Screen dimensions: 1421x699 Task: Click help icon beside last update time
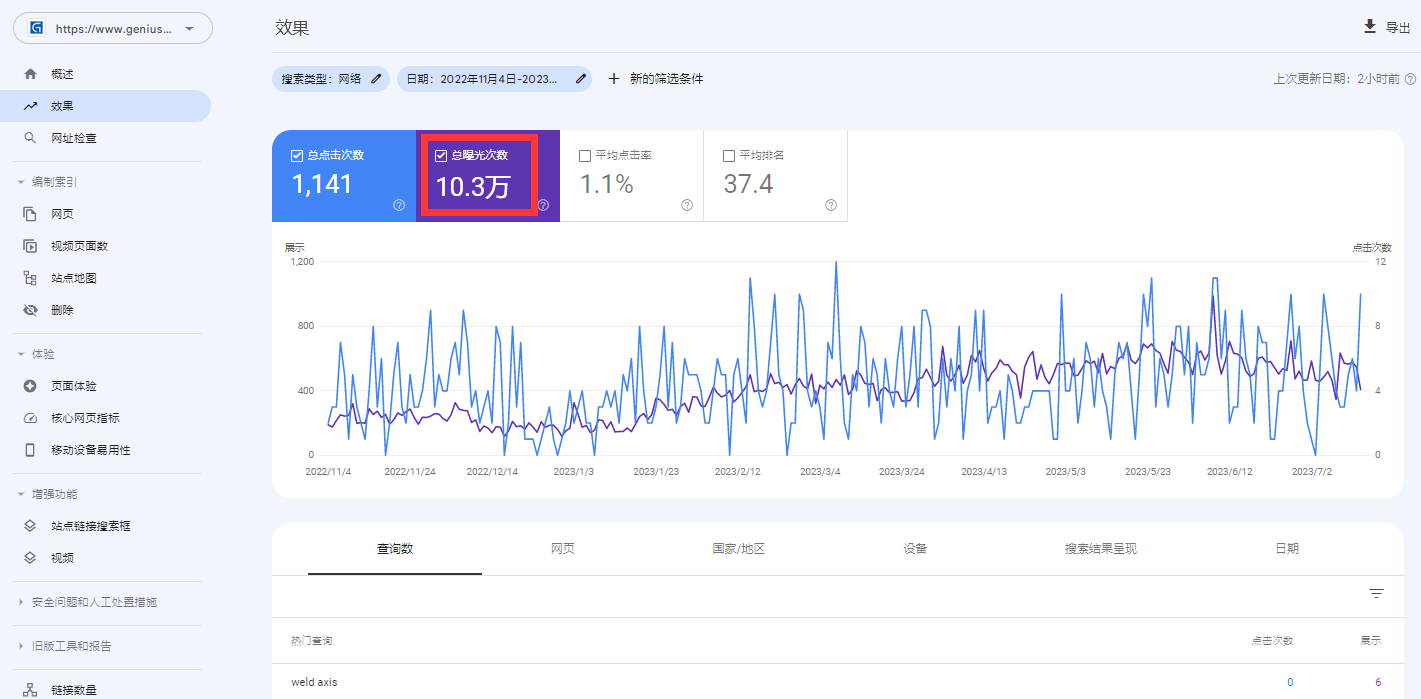click(1410, 79)
